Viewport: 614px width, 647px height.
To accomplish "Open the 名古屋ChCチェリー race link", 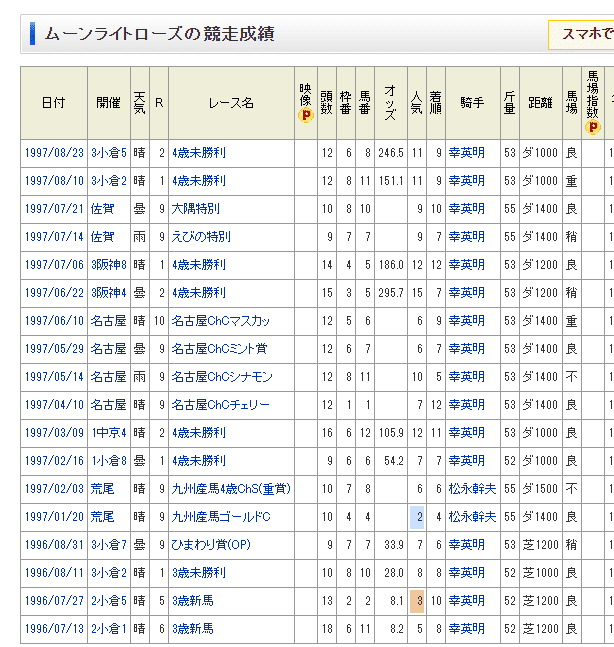I will [x=221, y=405].
